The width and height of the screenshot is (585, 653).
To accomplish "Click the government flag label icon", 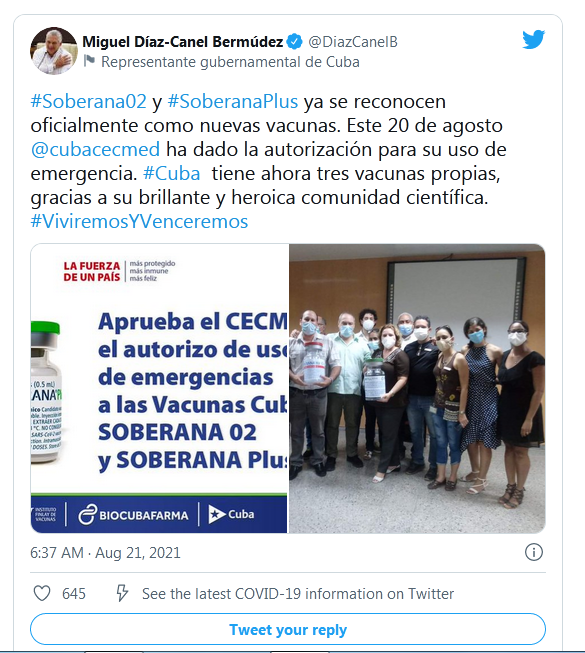I will click(x=89, y=61).
